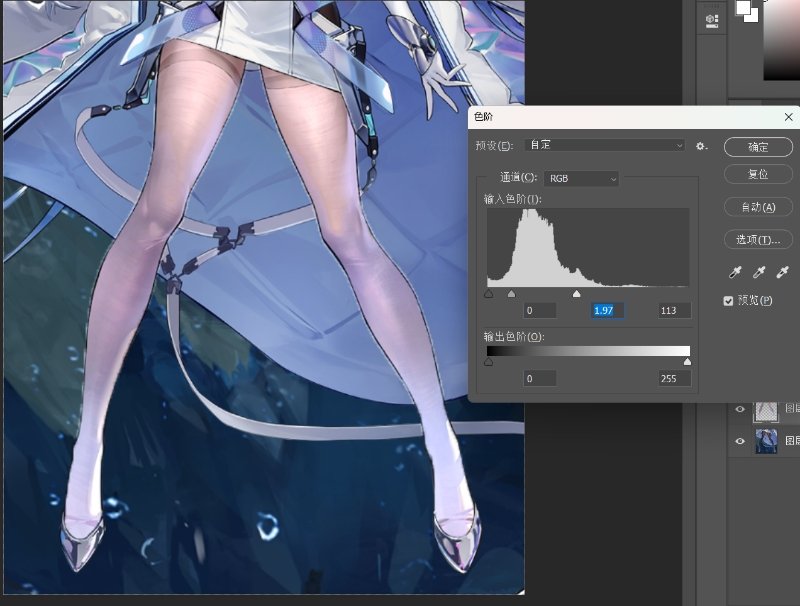Click the output white slider handle
The width and height of the screenshot is (800, 606).
click(687, 362)
